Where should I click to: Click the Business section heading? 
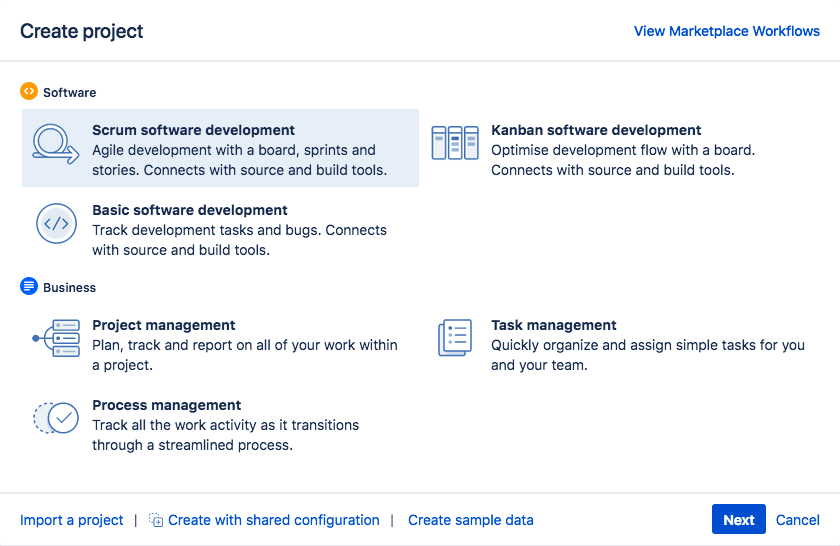pos(70,287)
